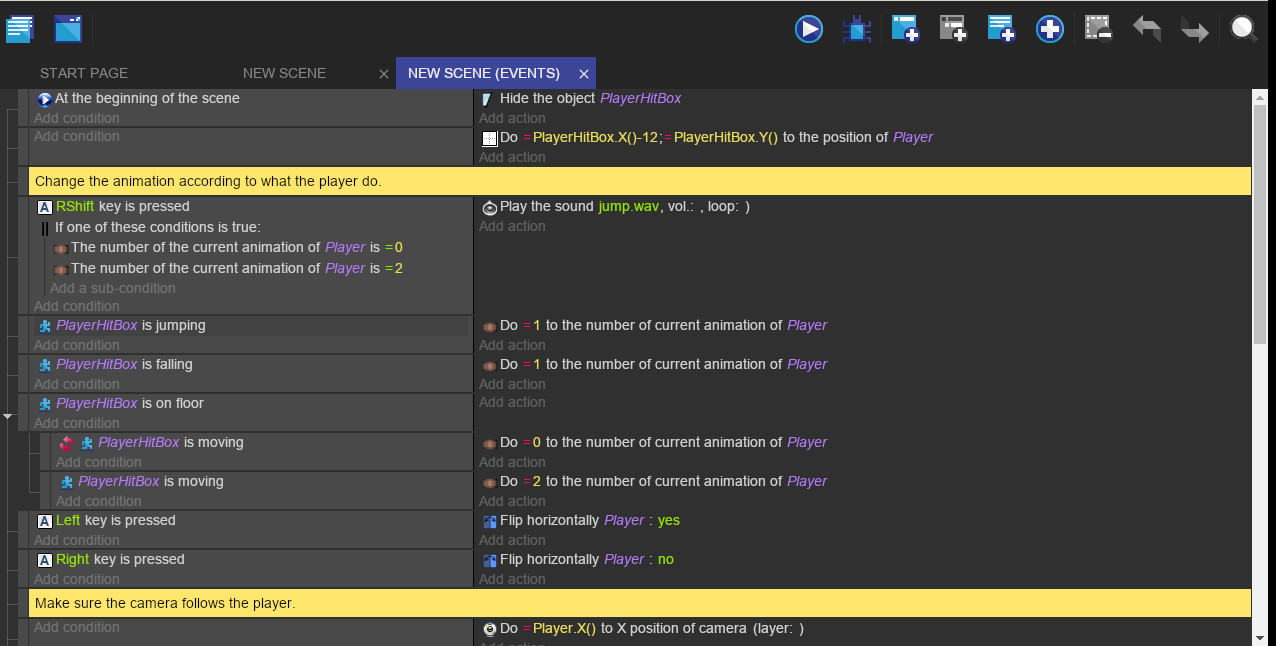Click the keyboard icon beside Right key
The image size is (1276, 646).
click(x=44, y=560)
